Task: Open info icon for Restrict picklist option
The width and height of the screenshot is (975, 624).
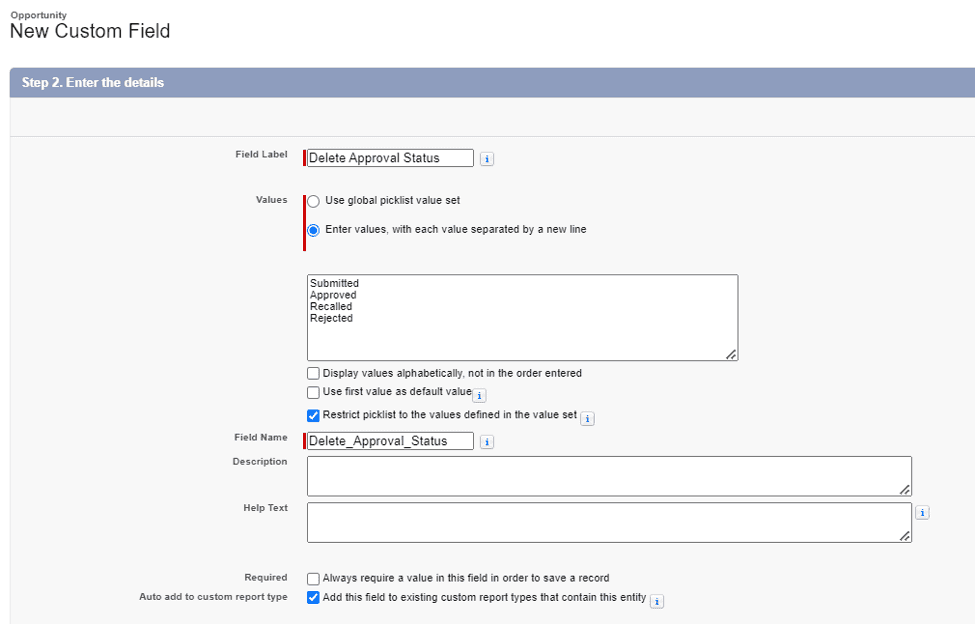Action: coord(588,419)
